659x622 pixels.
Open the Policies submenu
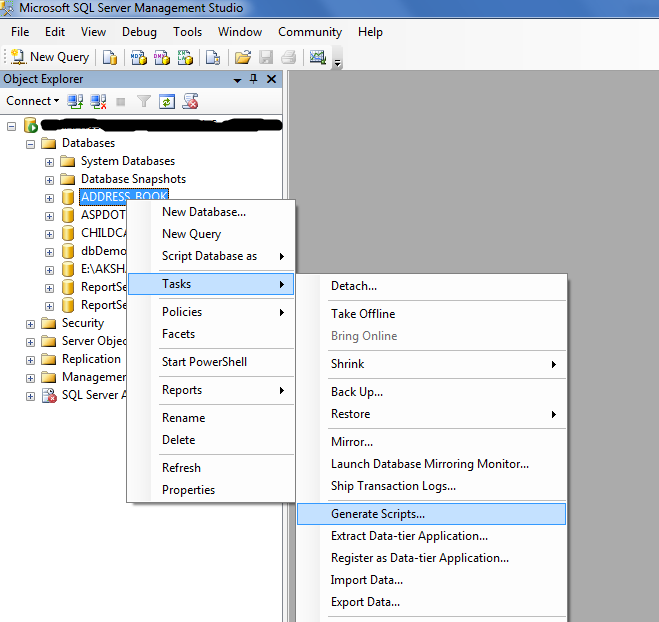211,312
